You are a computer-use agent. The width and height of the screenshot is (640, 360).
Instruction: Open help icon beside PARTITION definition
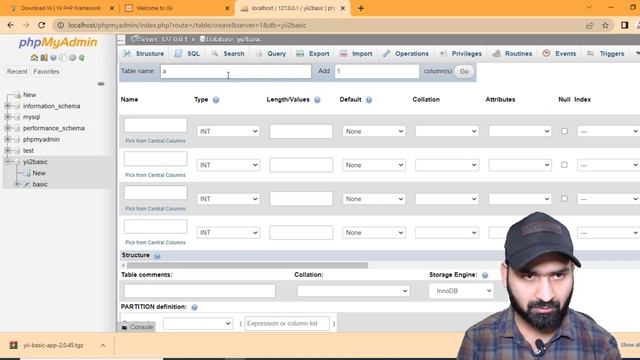point(194,307)
